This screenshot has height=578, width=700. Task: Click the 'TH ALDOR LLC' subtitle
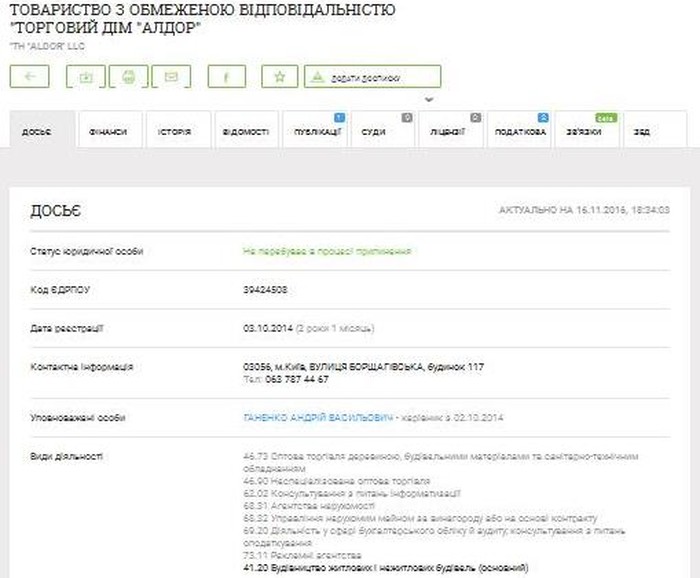coord(47,46)
